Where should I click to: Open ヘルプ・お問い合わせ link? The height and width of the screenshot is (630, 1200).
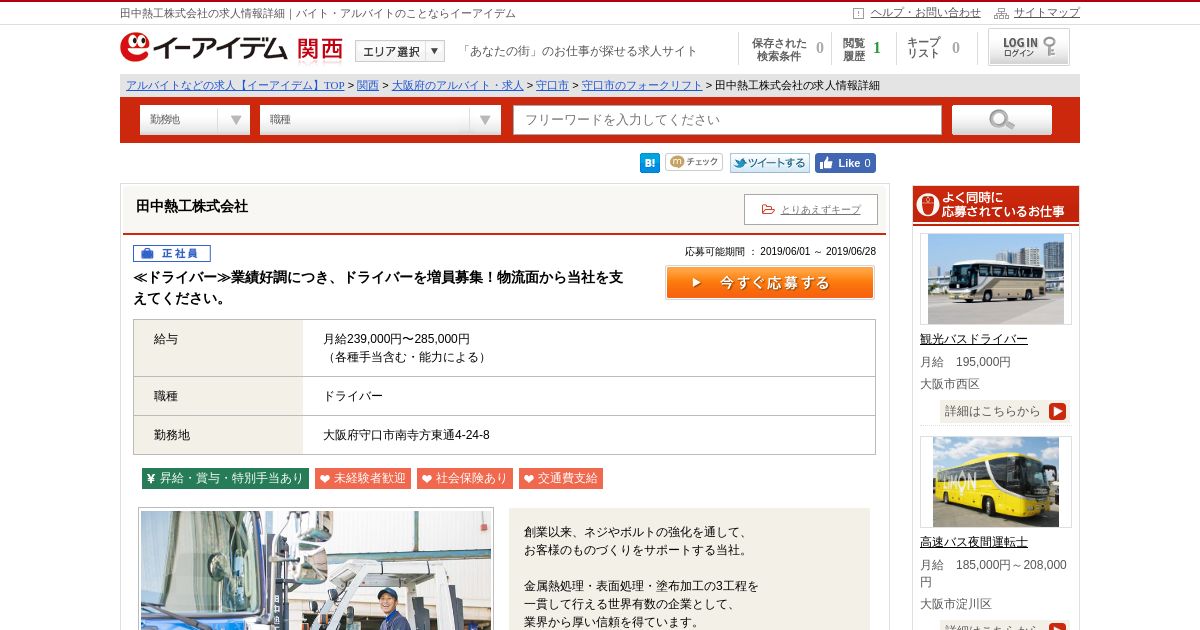click(925, 13)
